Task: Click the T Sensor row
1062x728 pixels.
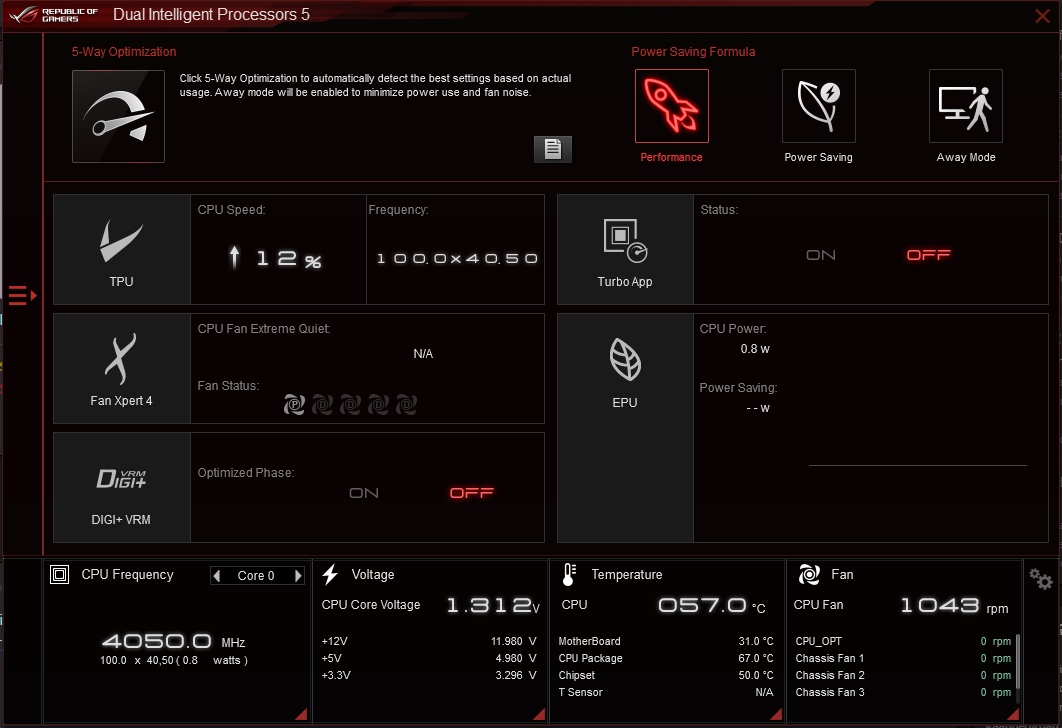Action: pos(666,692)
